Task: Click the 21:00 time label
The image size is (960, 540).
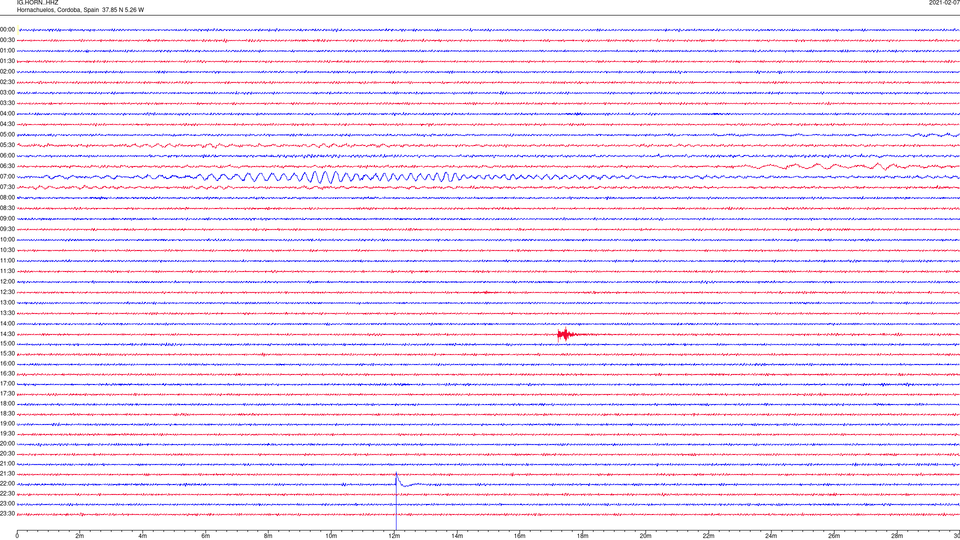Action: tap(7, 464)
